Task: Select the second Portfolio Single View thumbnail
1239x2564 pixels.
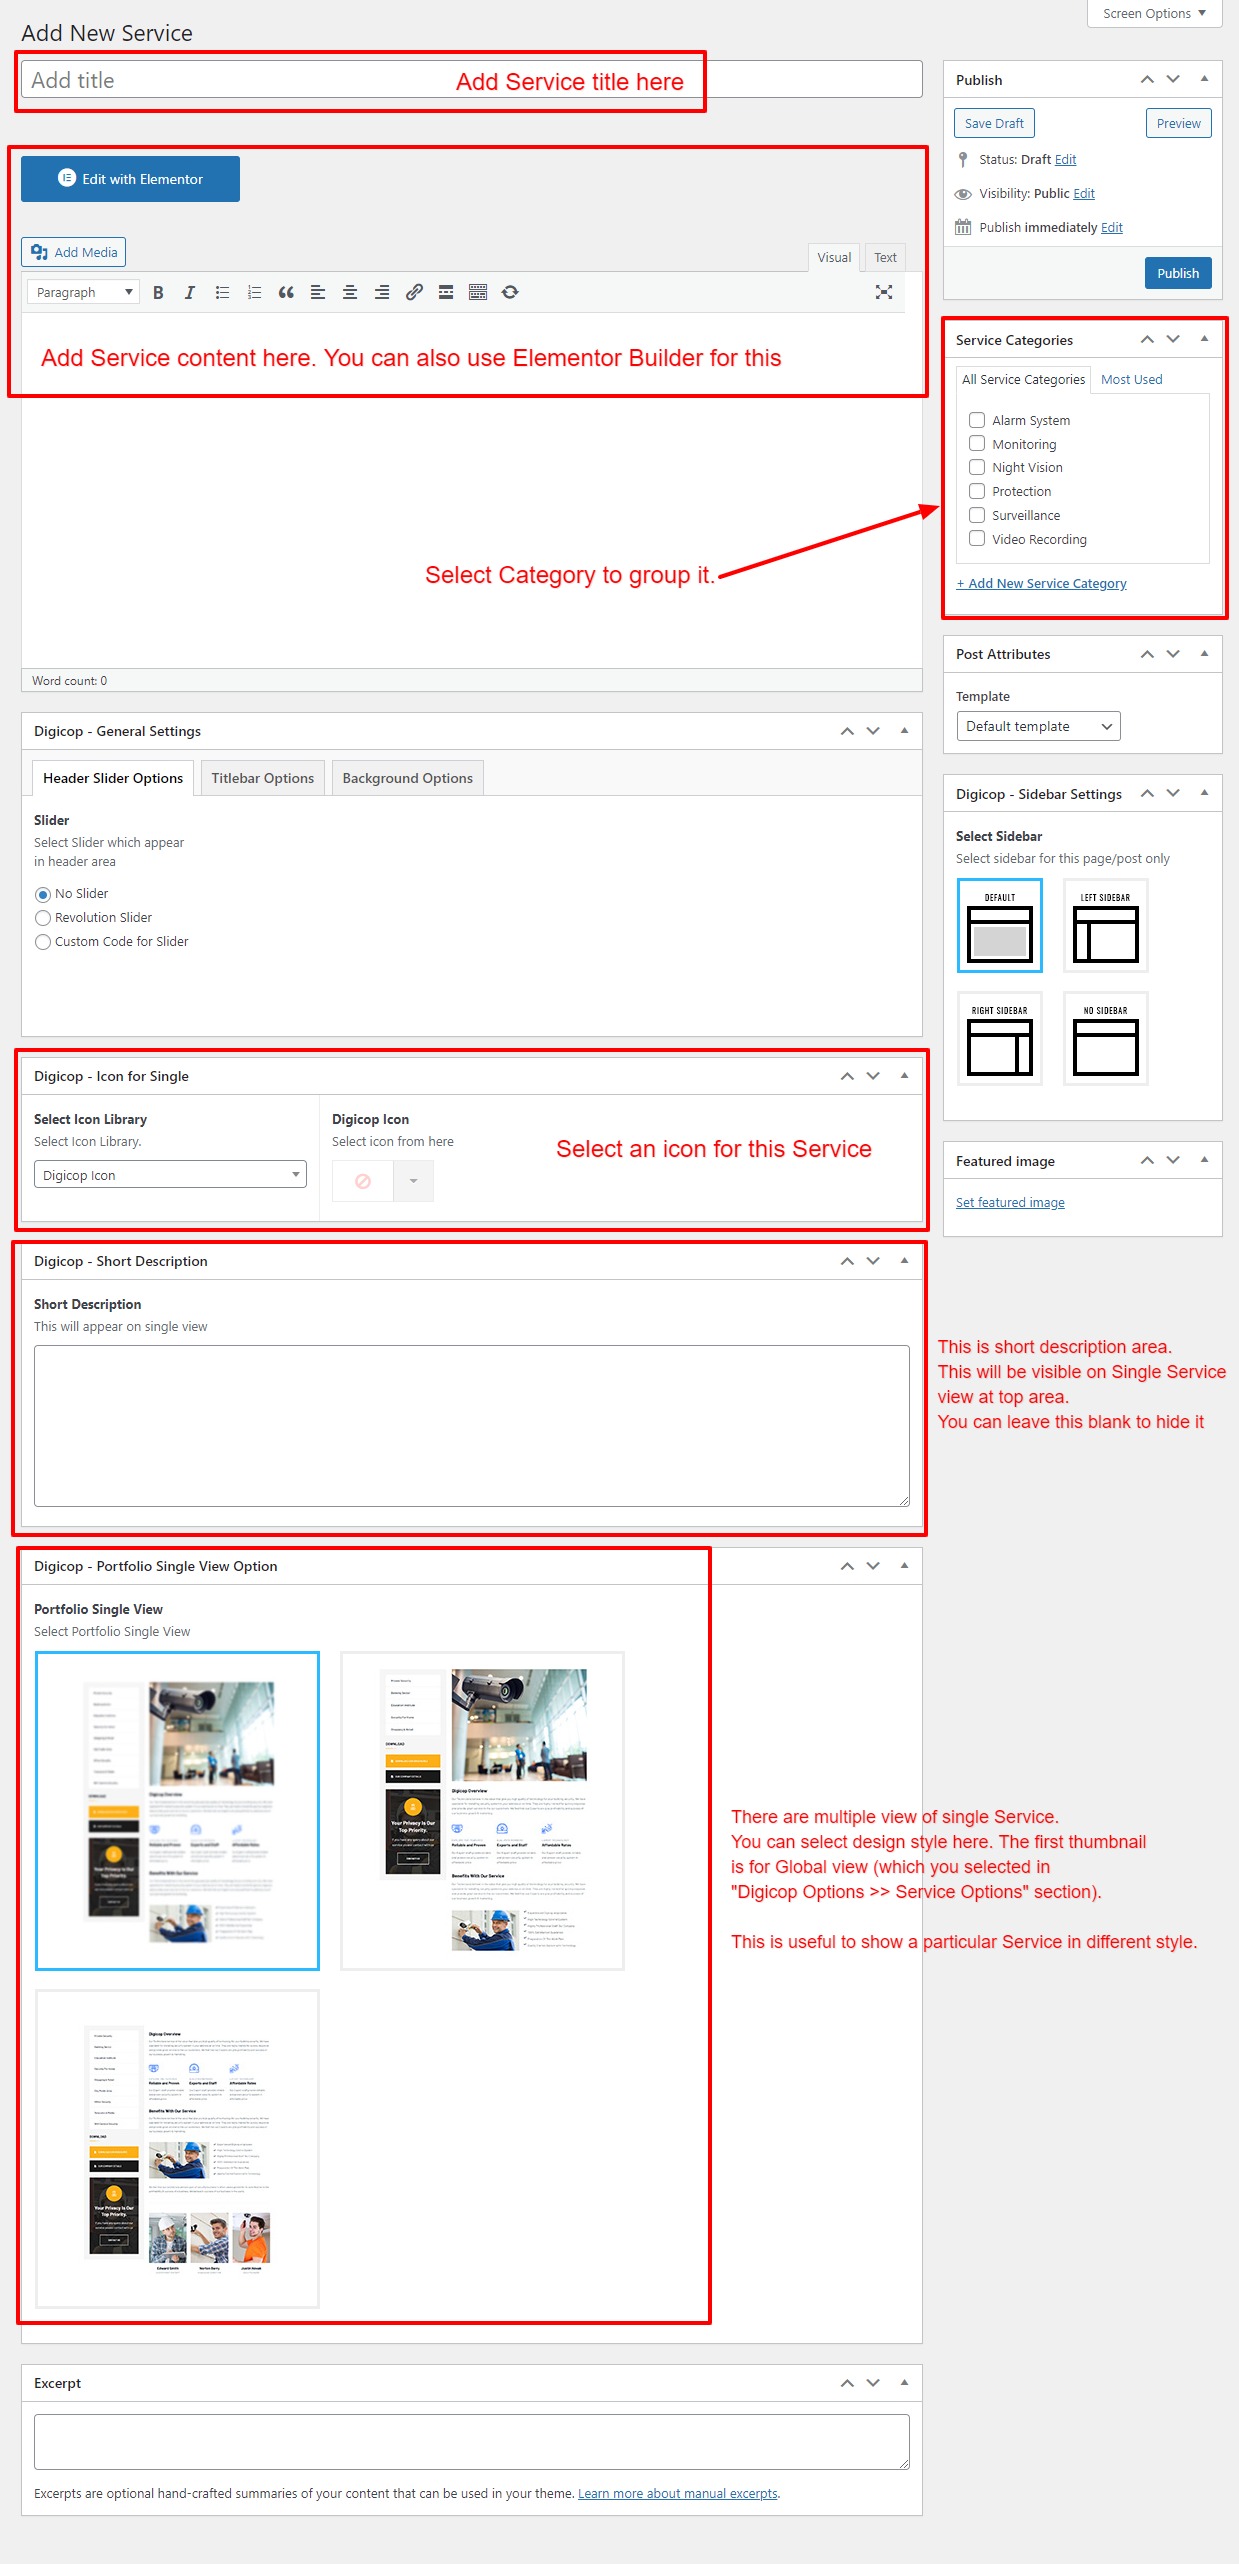Action: click(482, 1810)
